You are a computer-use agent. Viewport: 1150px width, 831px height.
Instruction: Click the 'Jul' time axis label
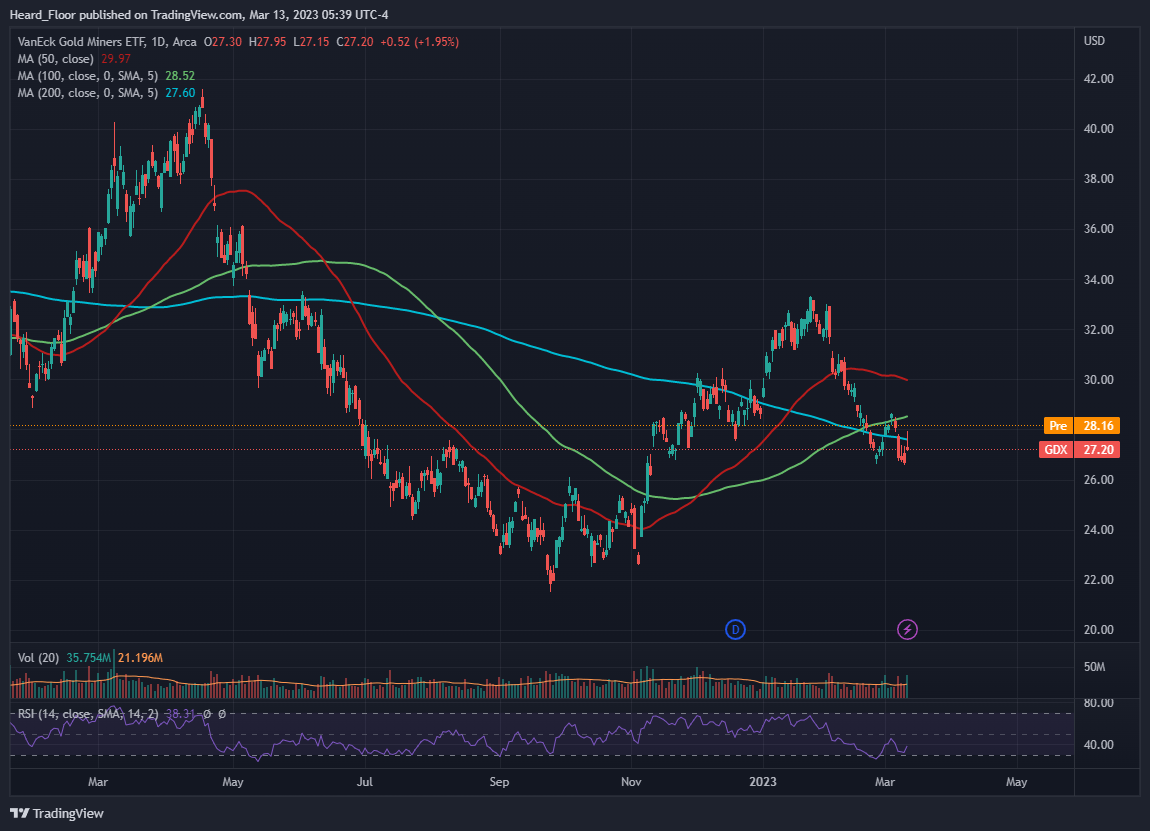tap(365, 782)
